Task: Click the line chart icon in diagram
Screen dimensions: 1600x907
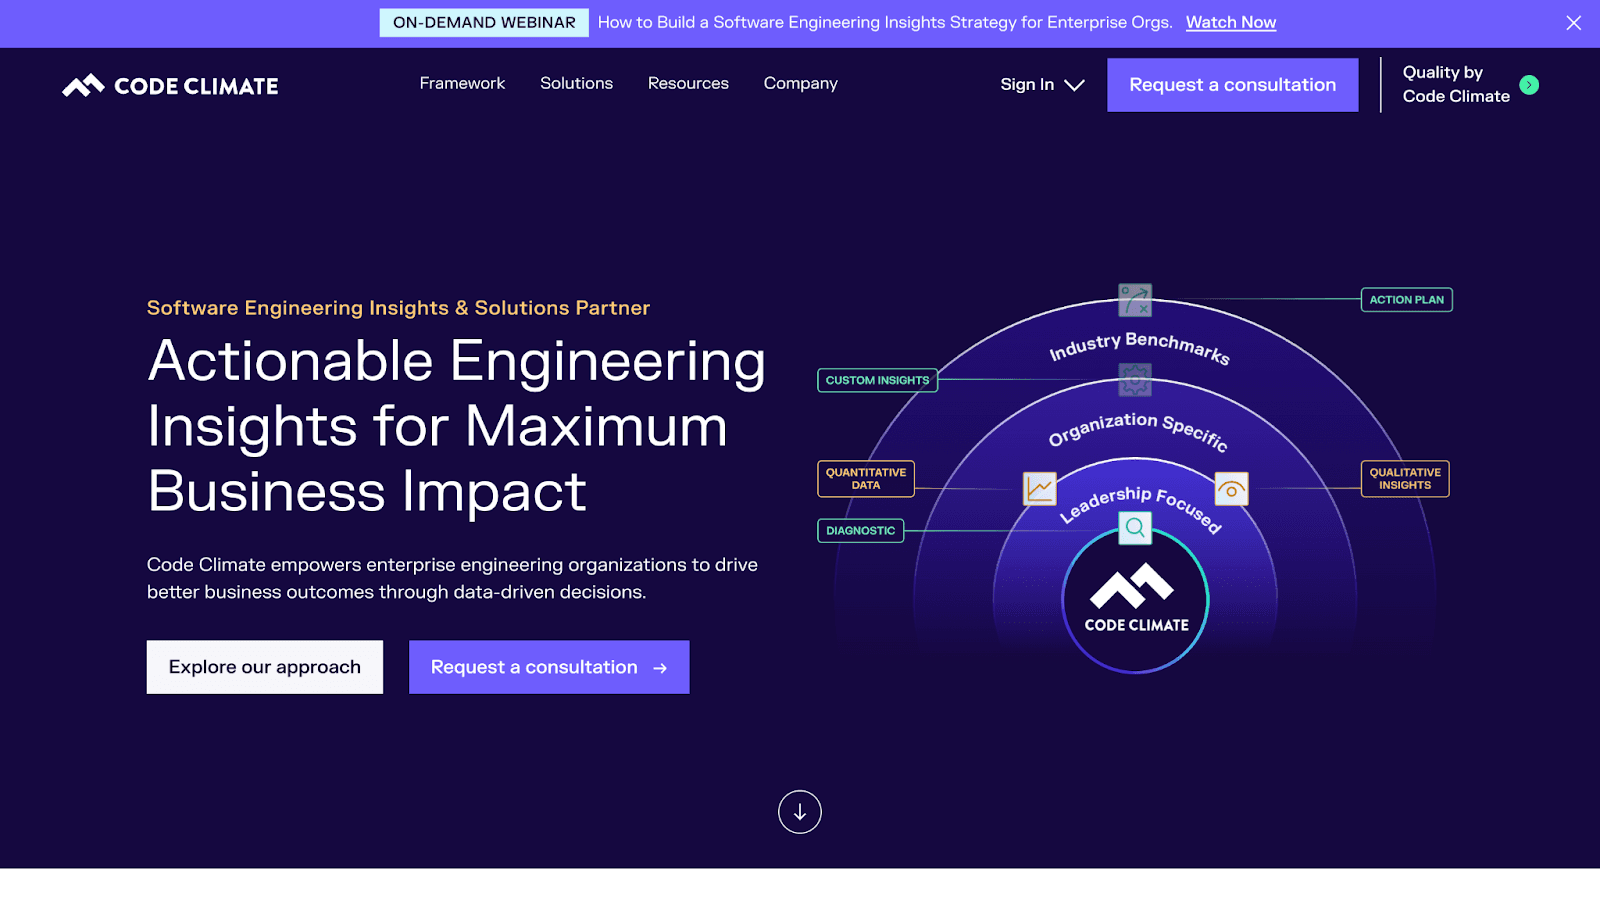Action: click(x=1040, y=488)
